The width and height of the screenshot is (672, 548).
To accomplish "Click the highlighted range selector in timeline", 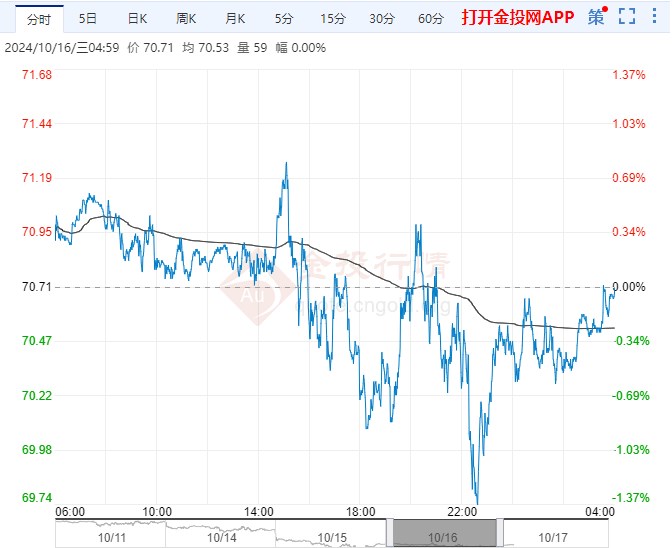I will pos(443,533).
